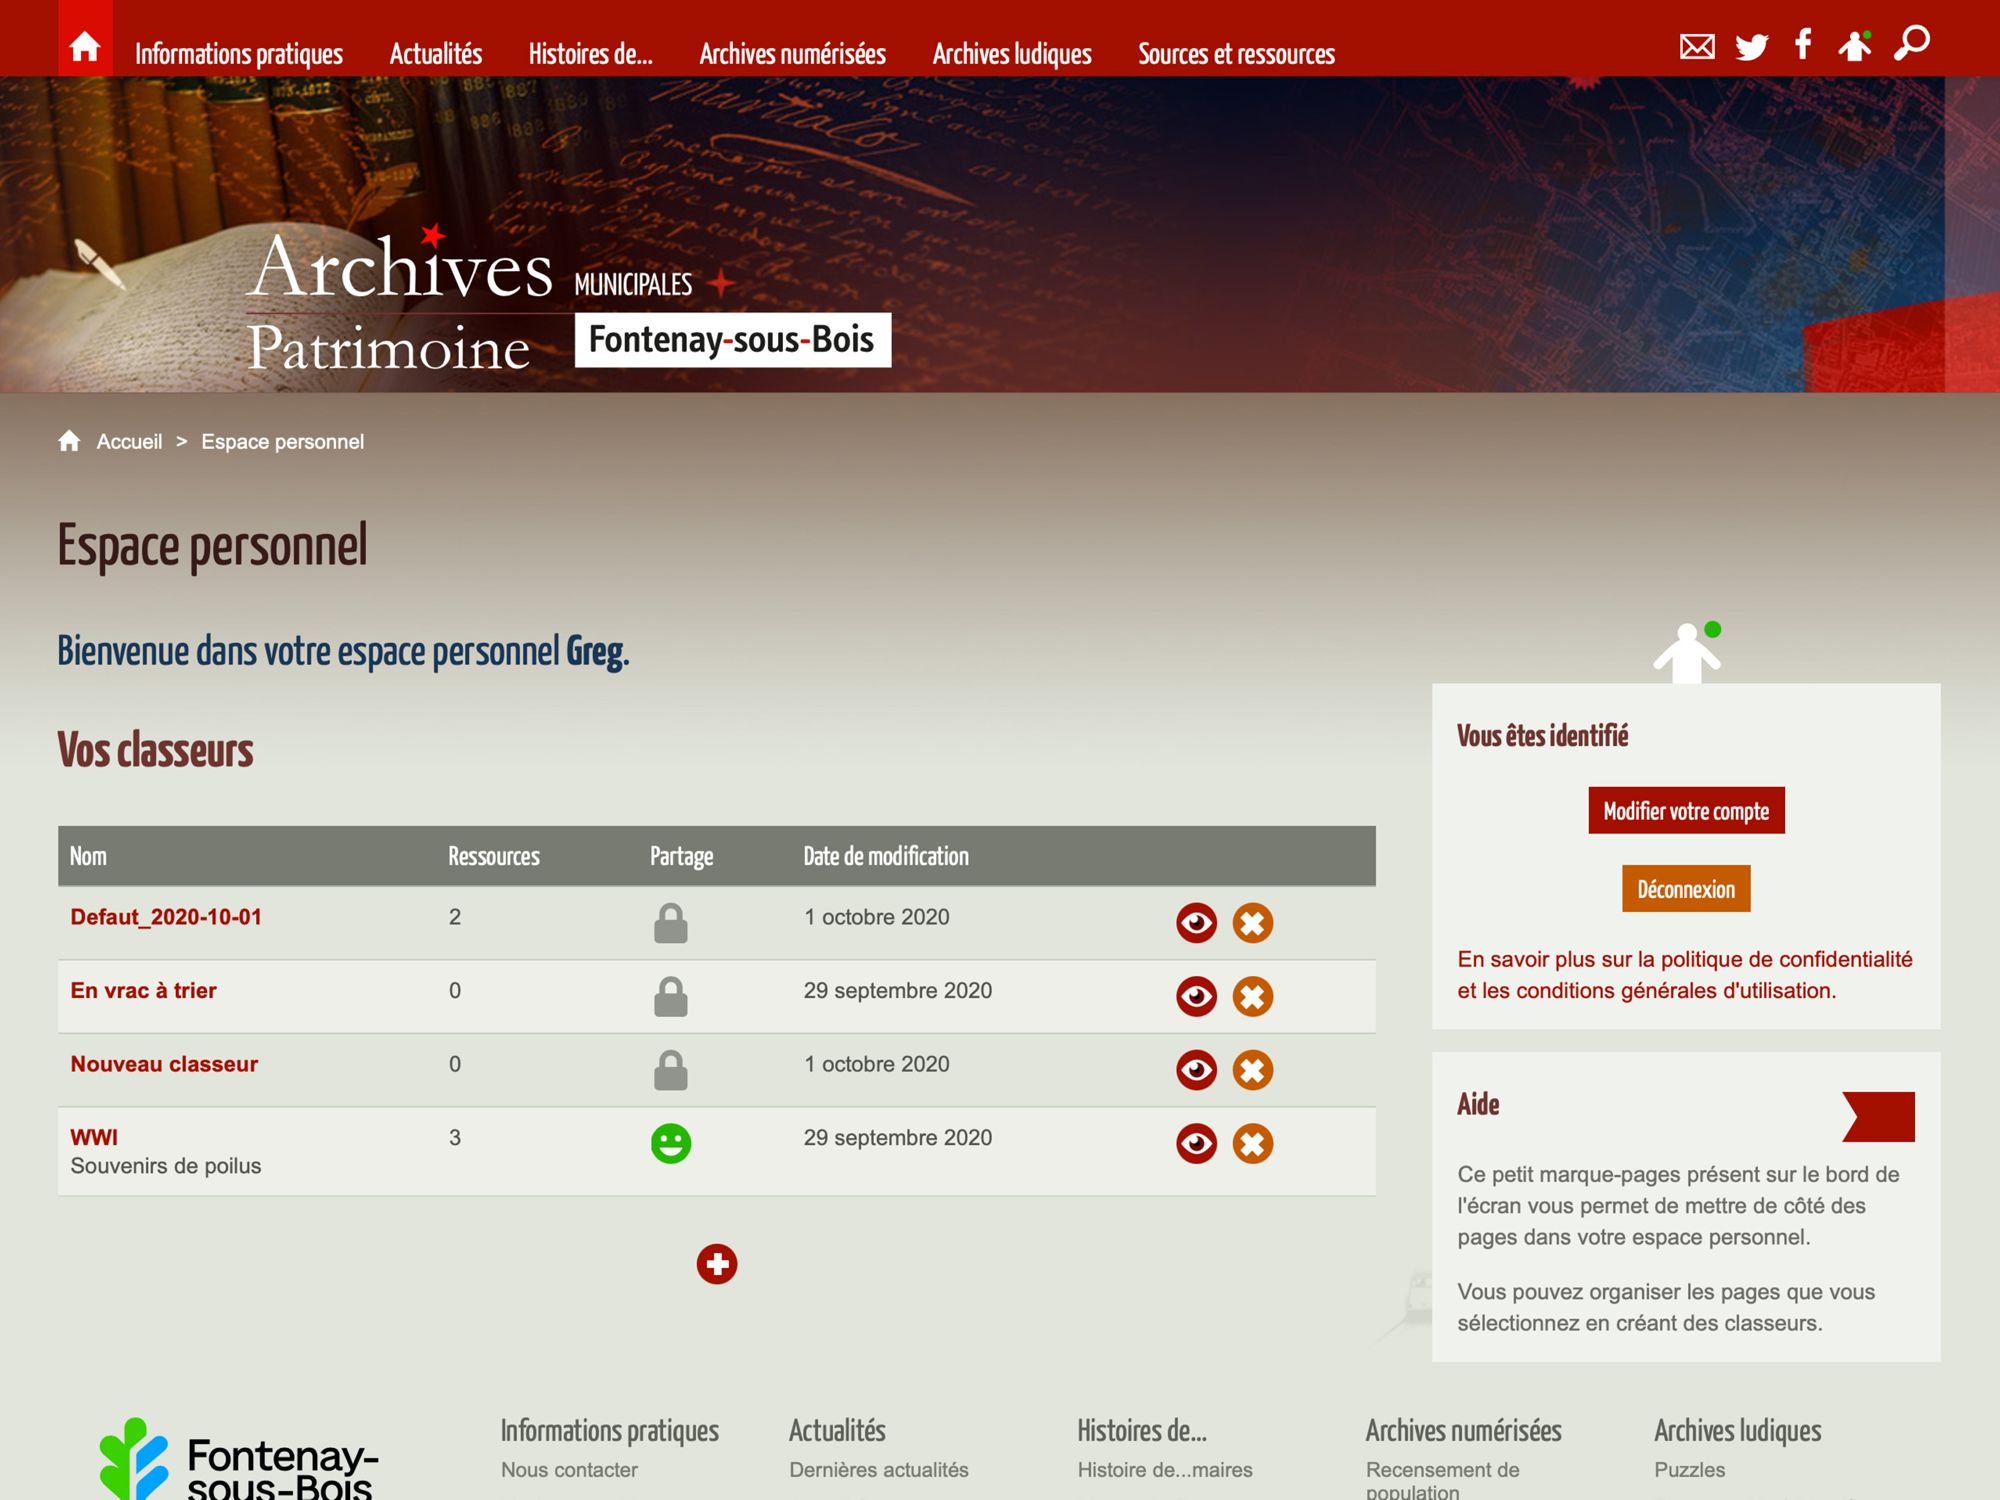
Task: Expand the Informations pratiques menu
Action: point(239,54)
